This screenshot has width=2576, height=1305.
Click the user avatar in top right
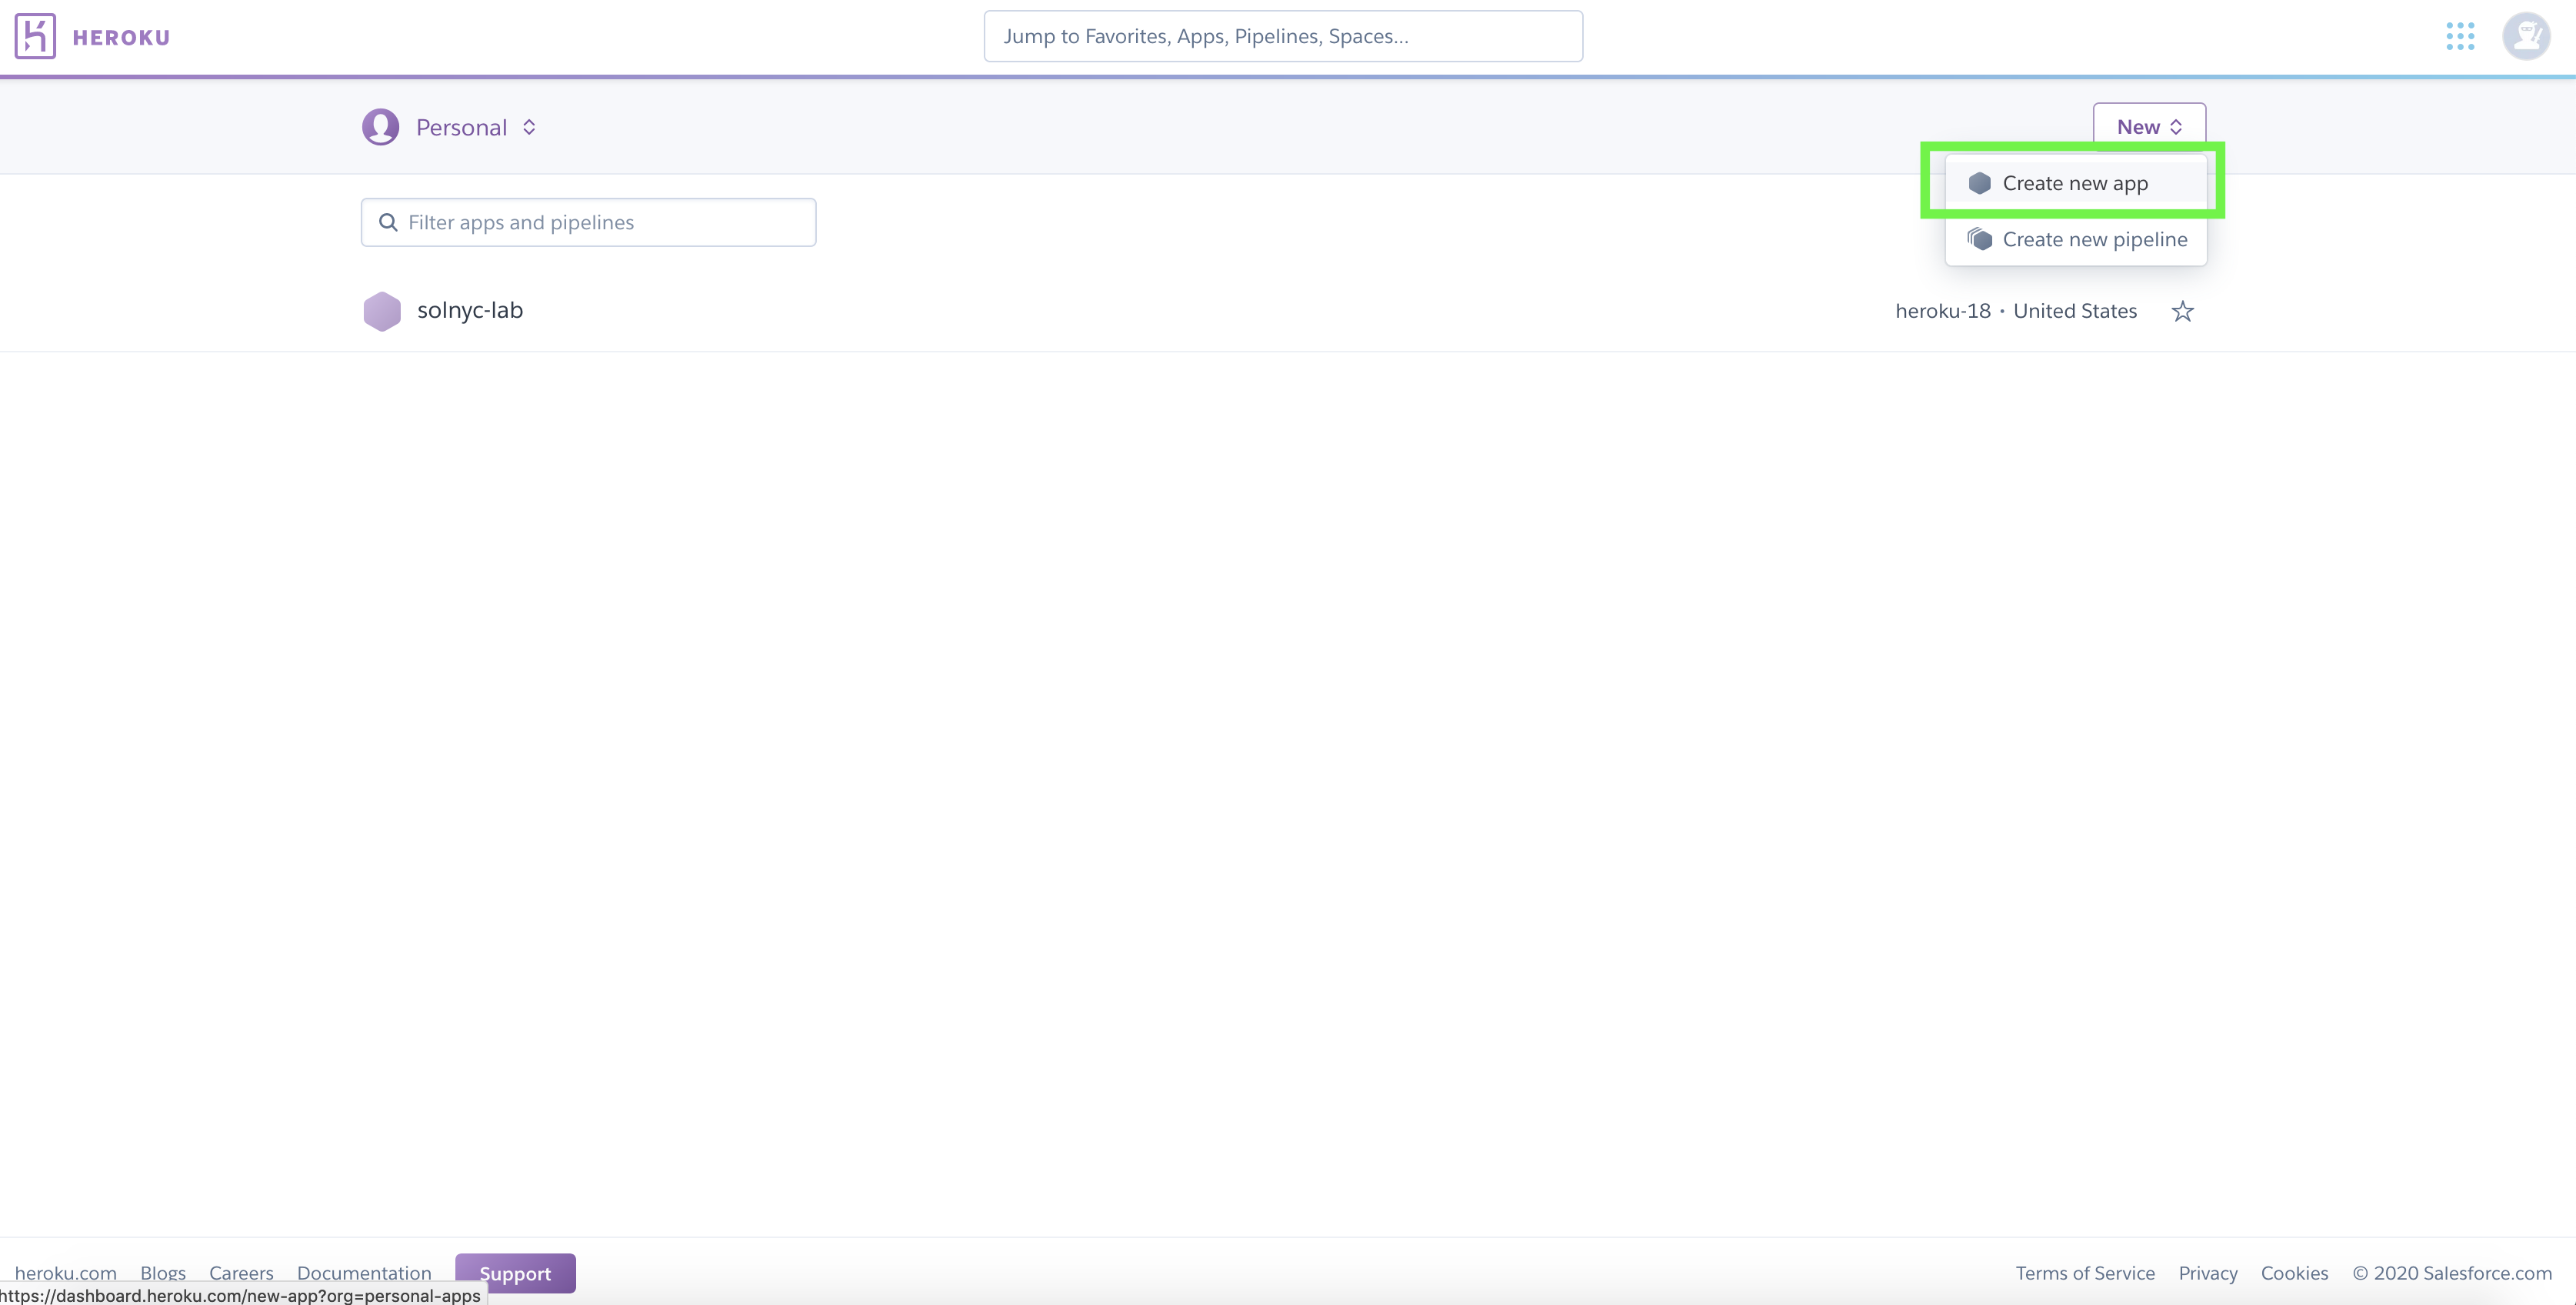pyautogui.click(x=2526, y=36)
